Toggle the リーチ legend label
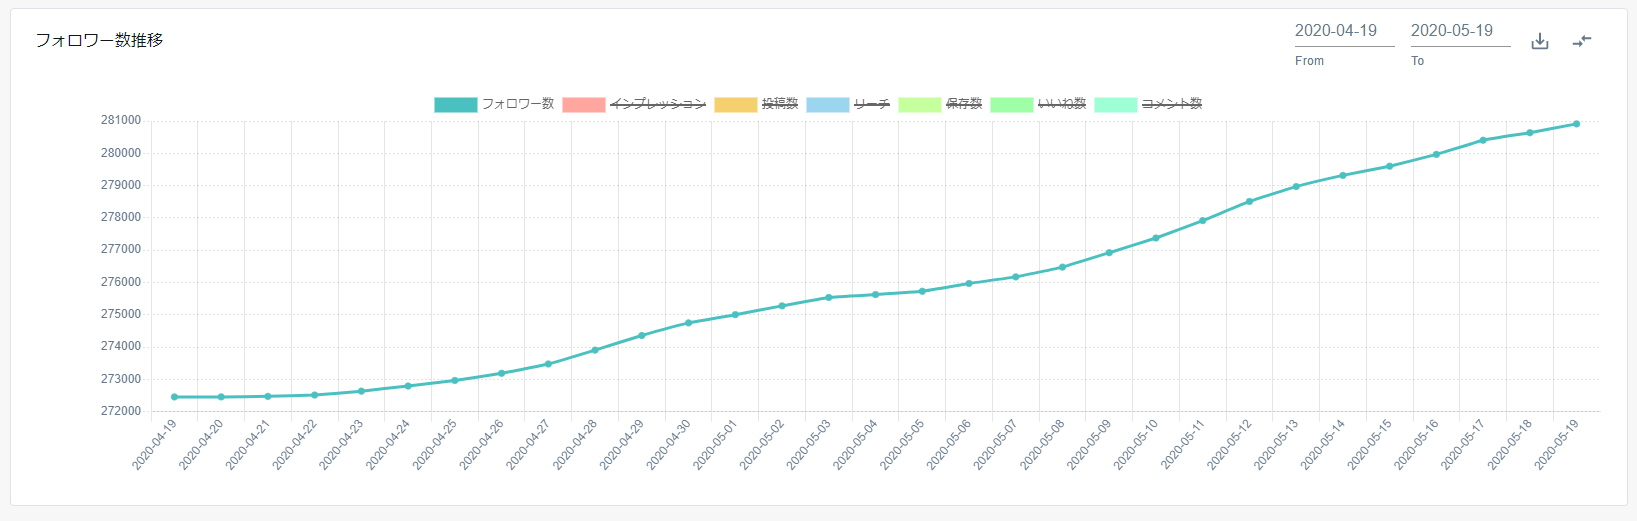1637x521 pixels. click(871, 104)
